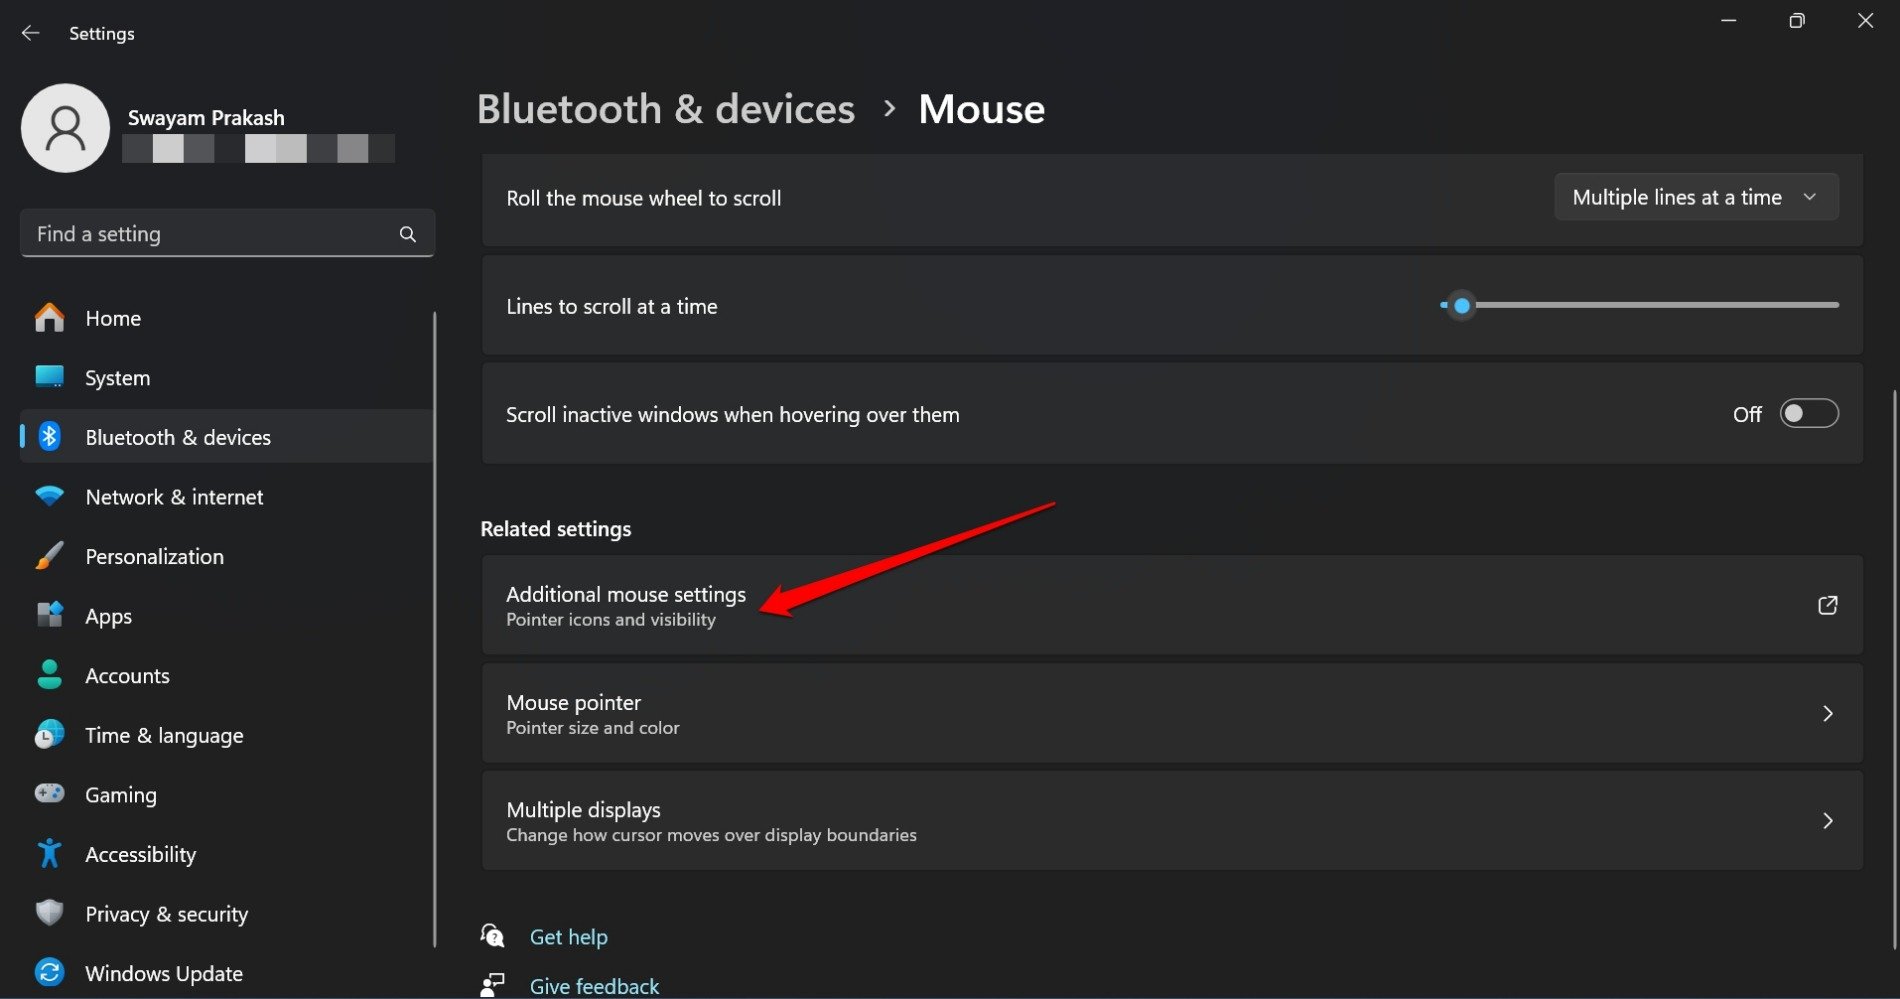Go to Time & language settings
1900x999 pixels.
pyautogui.click(x=164, y=735)
